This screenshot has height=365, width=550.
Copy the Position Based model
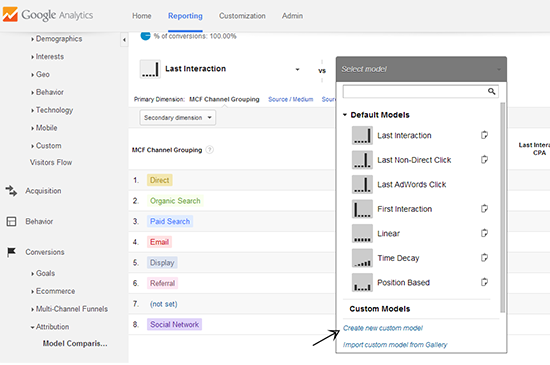pyautogui.click(x=484, y=282)
